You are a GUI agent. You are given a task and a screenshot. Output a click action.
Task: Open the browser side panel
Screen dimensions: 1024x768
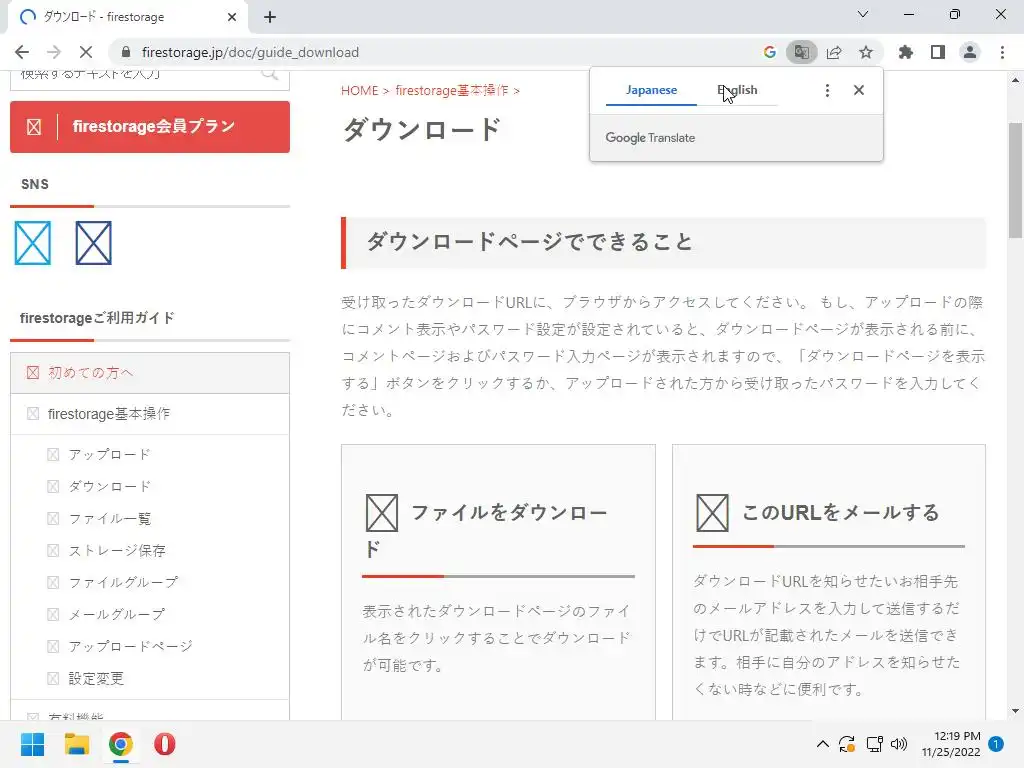tap(938, 52)
